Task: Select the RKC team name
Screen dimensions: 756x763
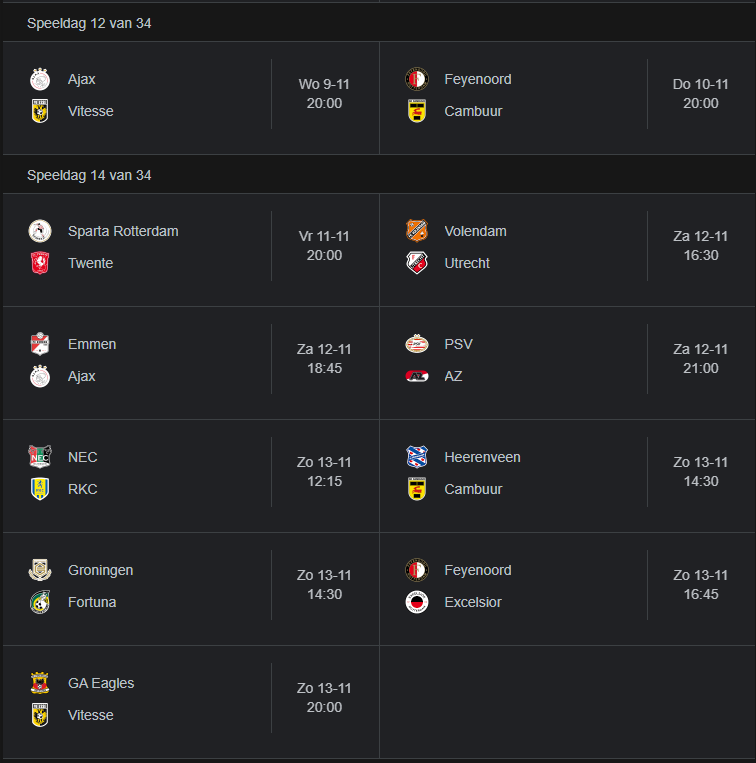Action: tap(83, 489)
